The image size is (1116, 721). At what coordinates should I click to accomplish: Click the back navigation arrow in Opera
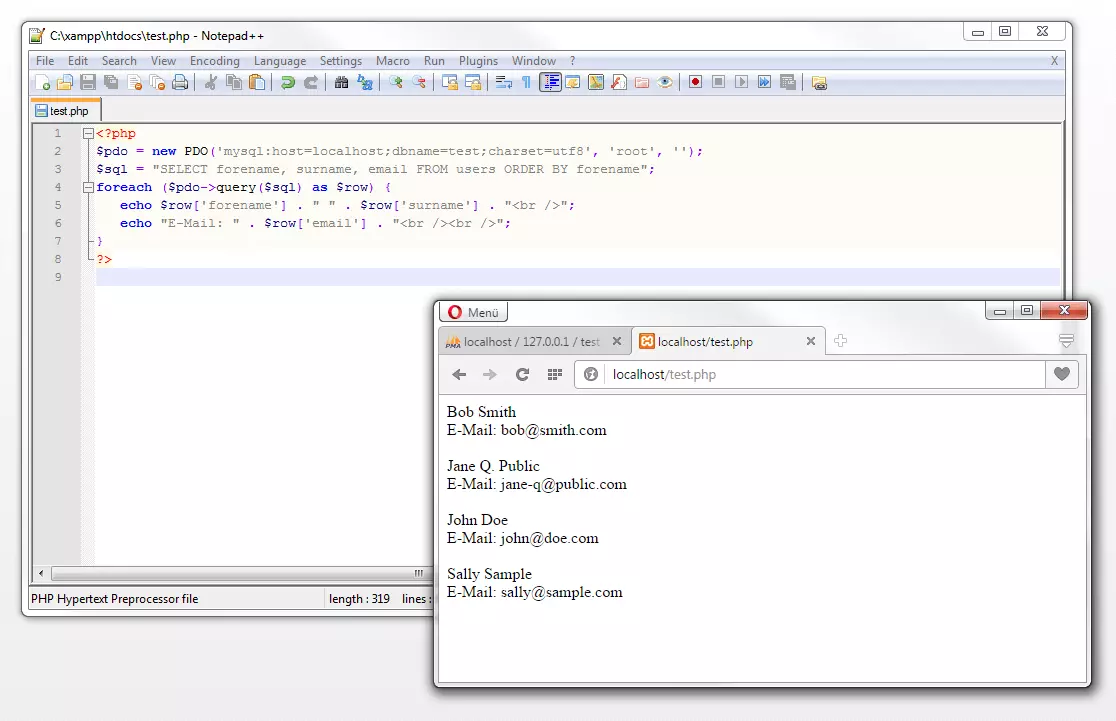459,374
